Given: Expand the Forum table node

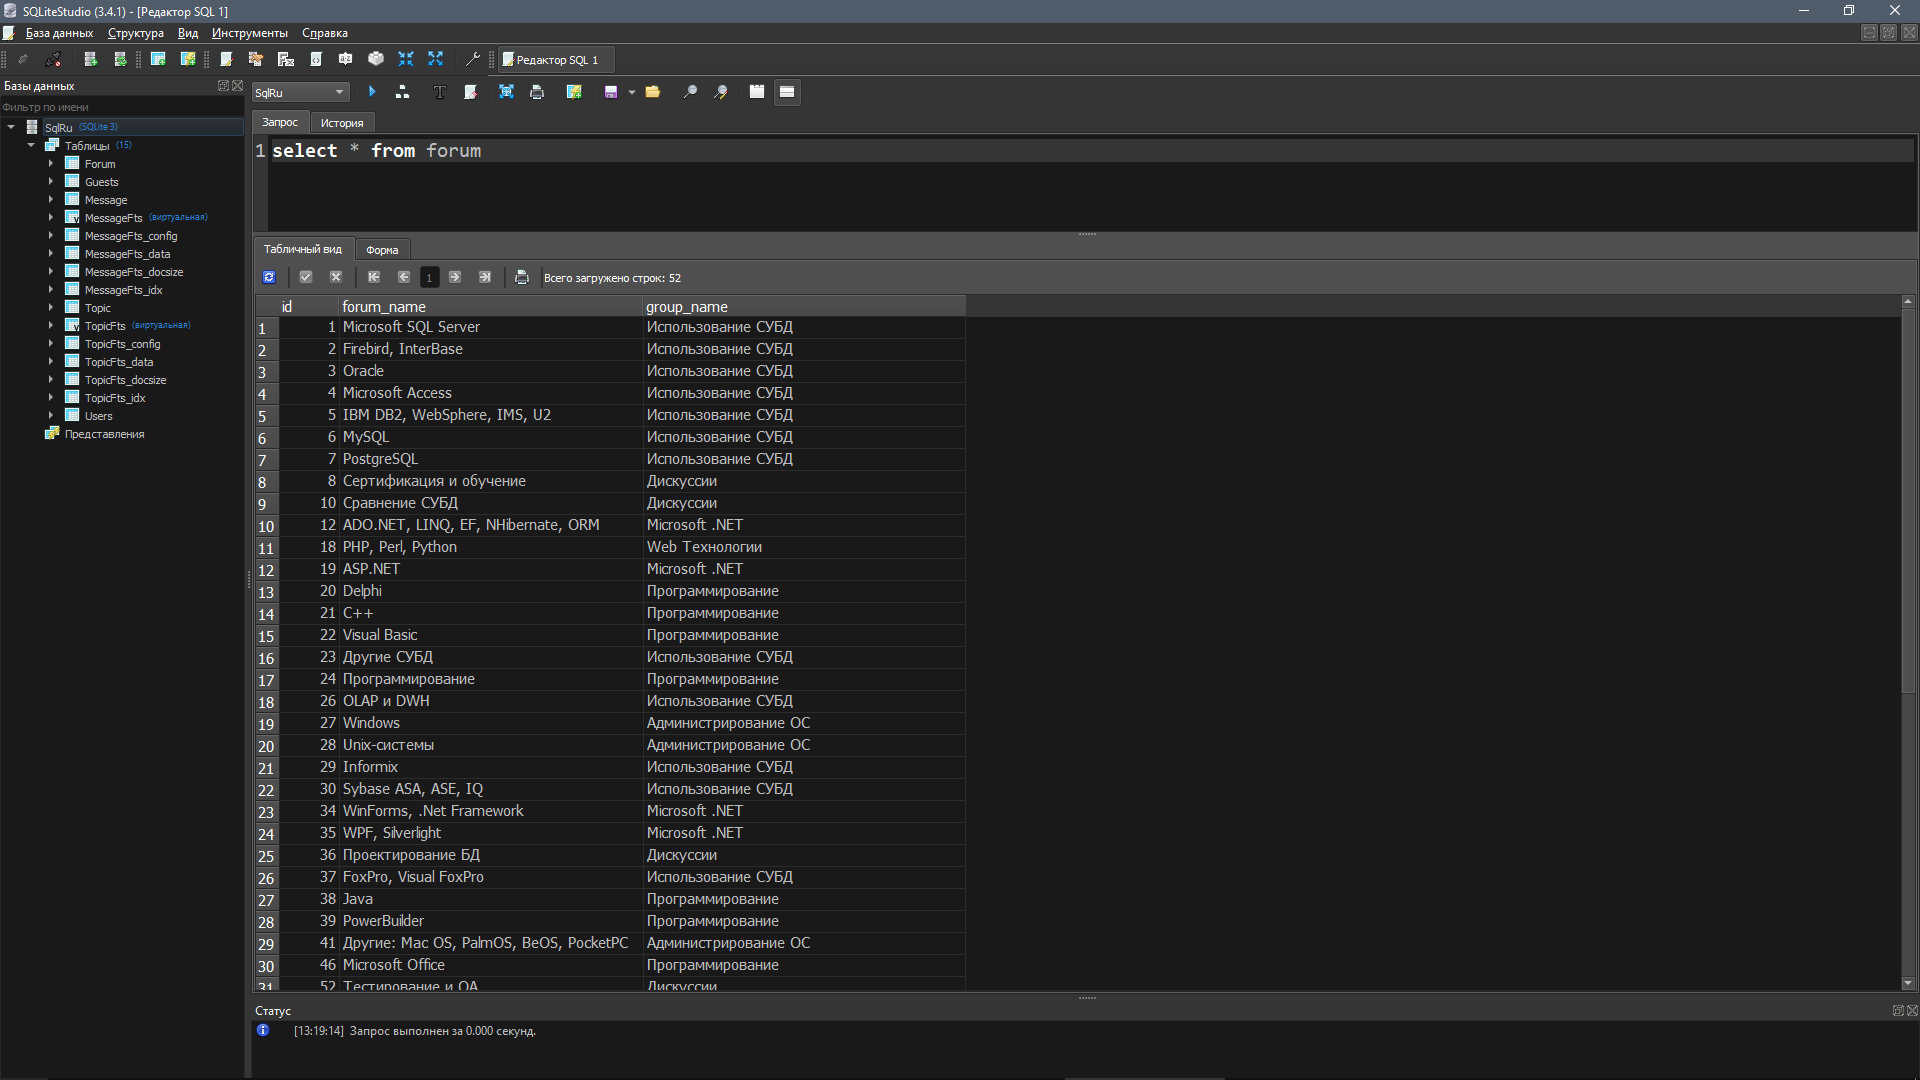Looking at the screenshot, I should (x=51, y=163).
